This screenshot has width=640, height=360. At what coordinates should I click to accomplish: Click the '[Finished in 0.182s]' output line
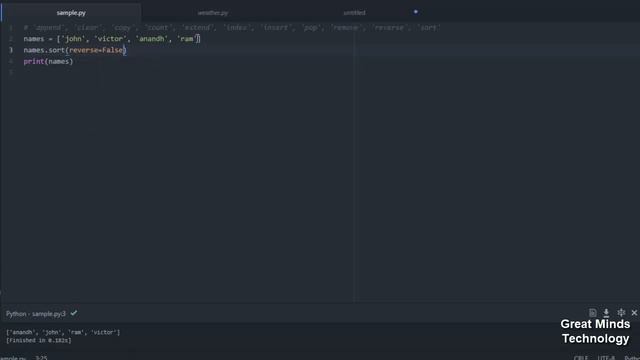[39, 340]
